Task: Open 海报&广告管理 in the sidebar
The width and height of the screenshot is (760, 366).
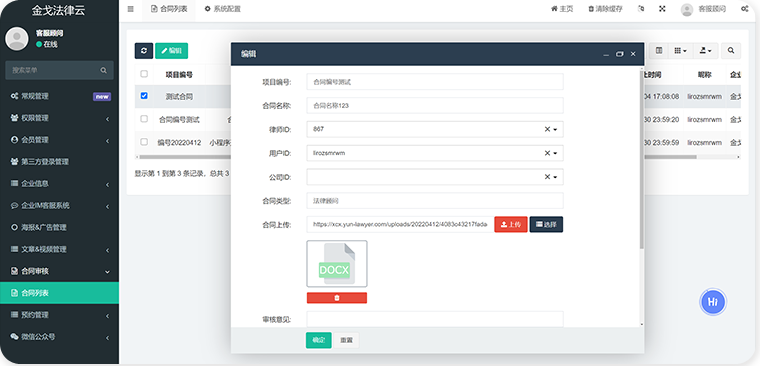Action: point(59,227)
